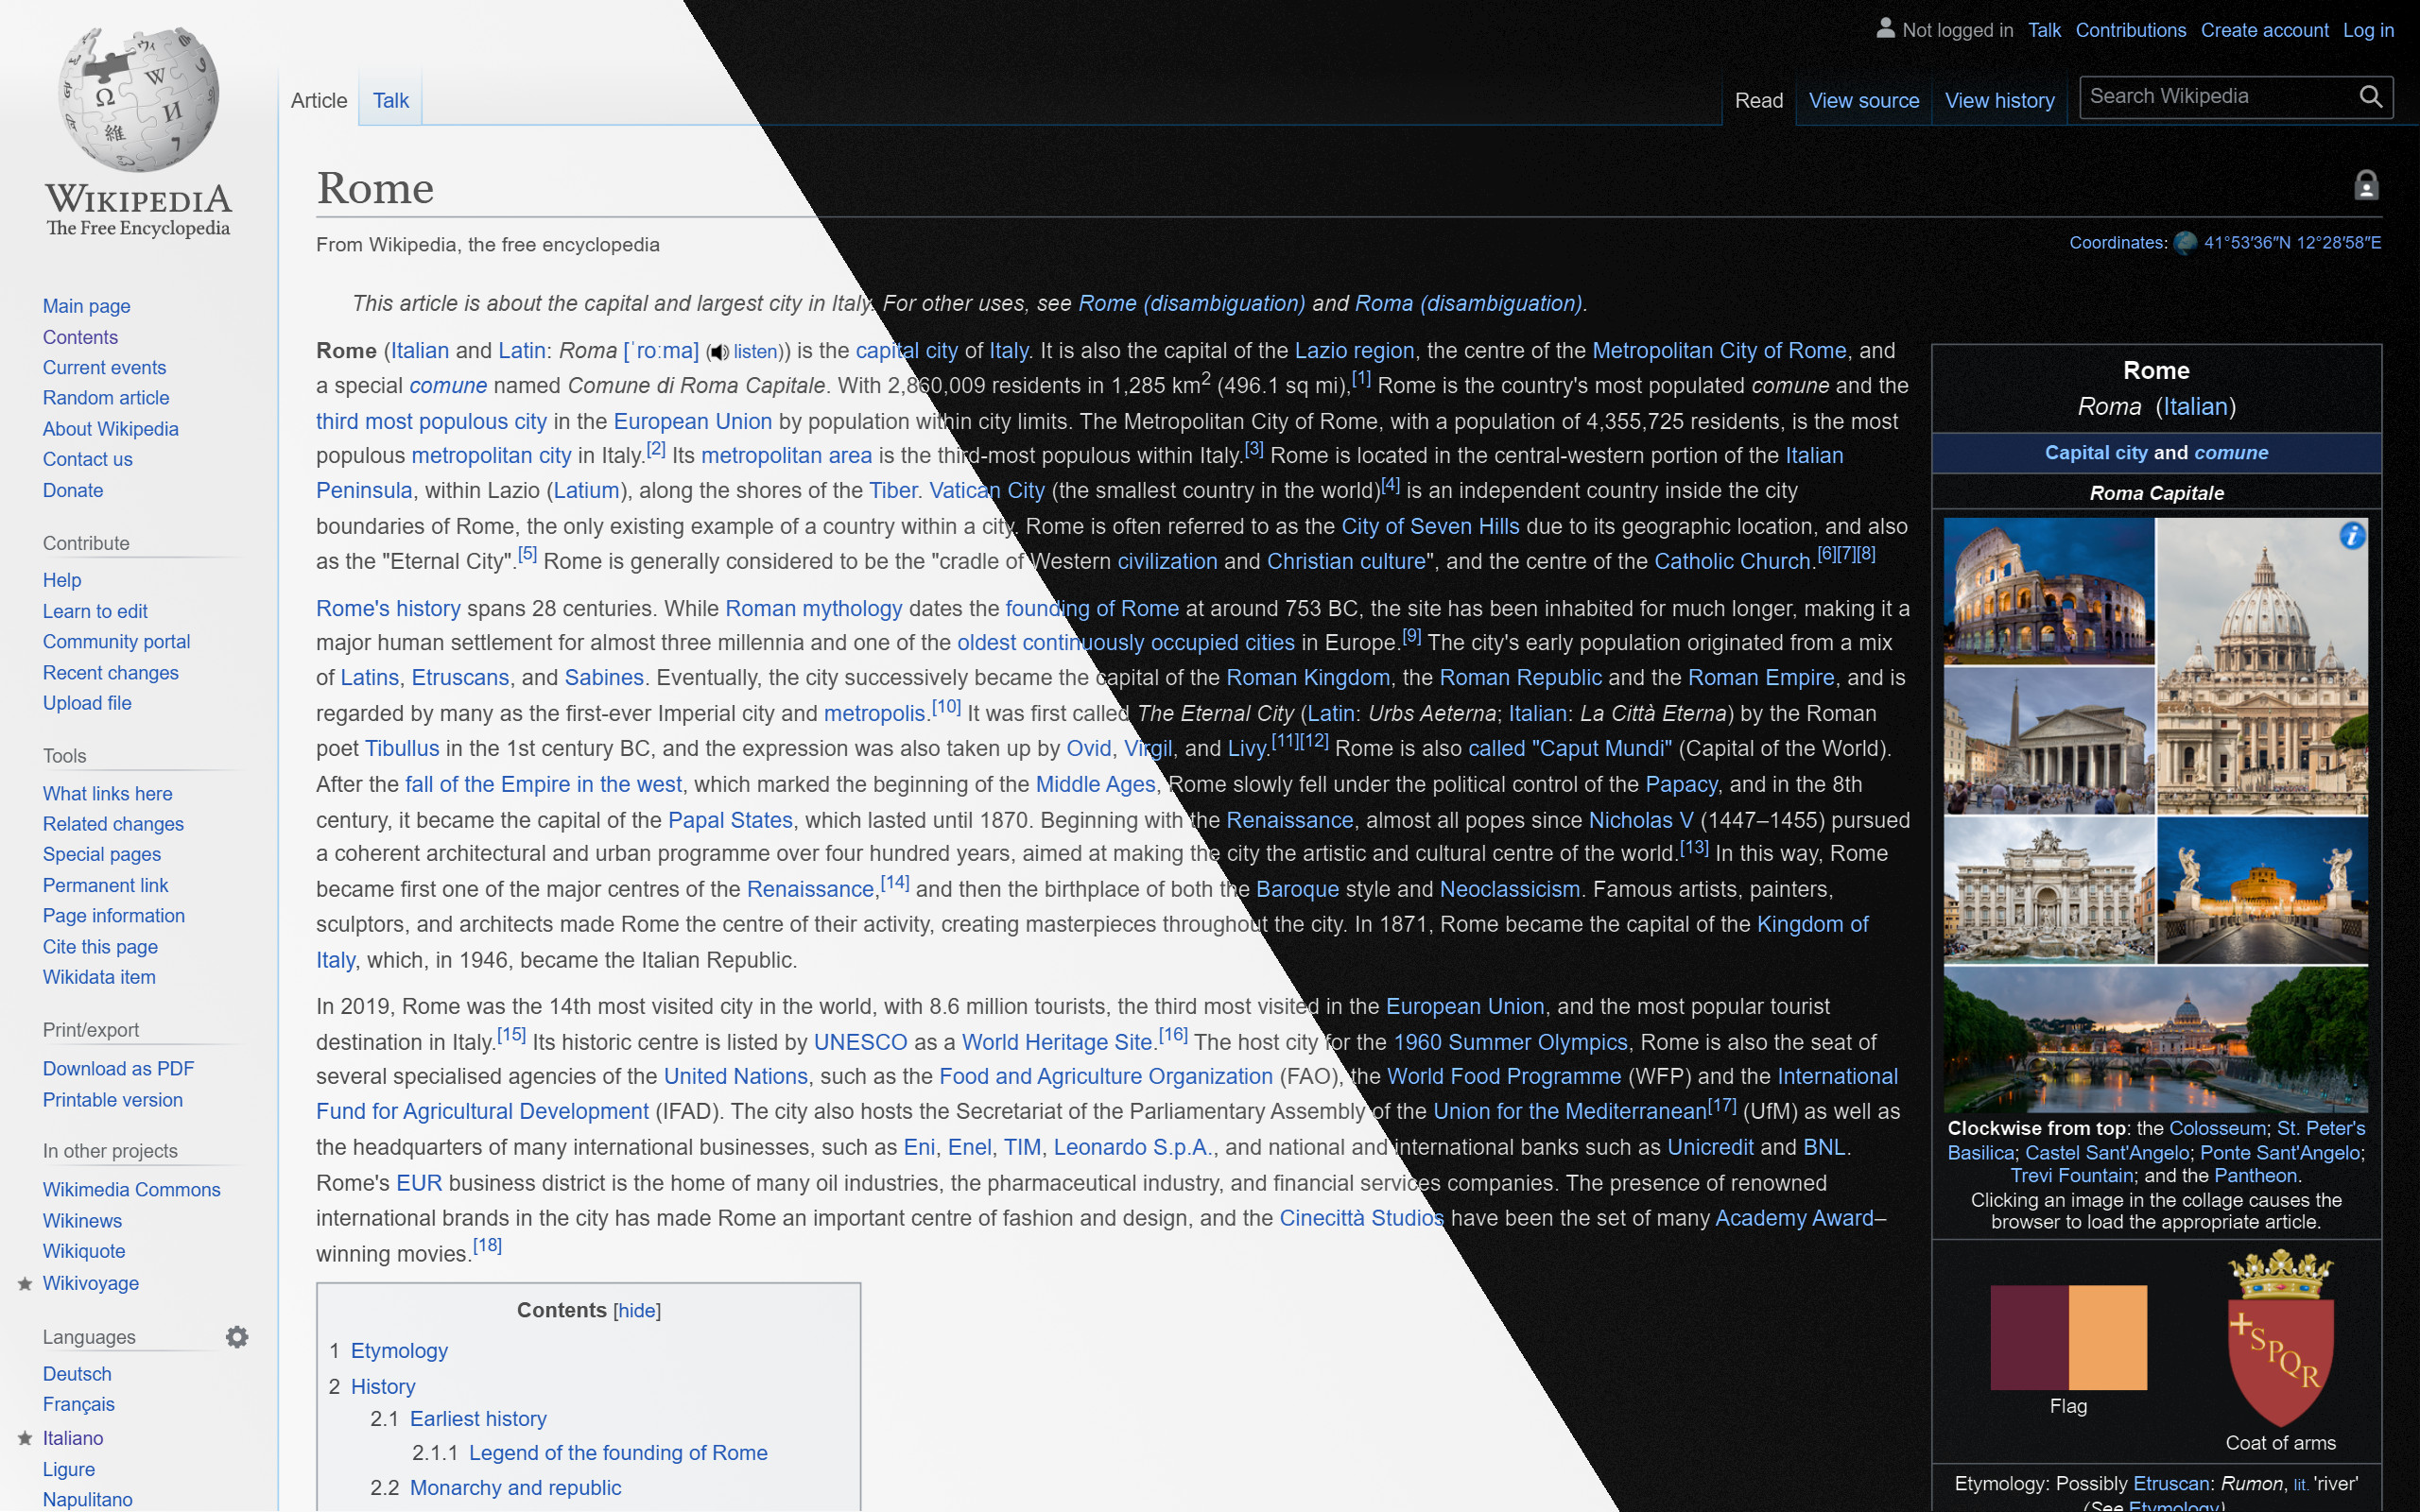This screenshot has width=2420, height=1512.
Task: Expand the Legend of the founding subsection
Action: (x=618, y=1451)
